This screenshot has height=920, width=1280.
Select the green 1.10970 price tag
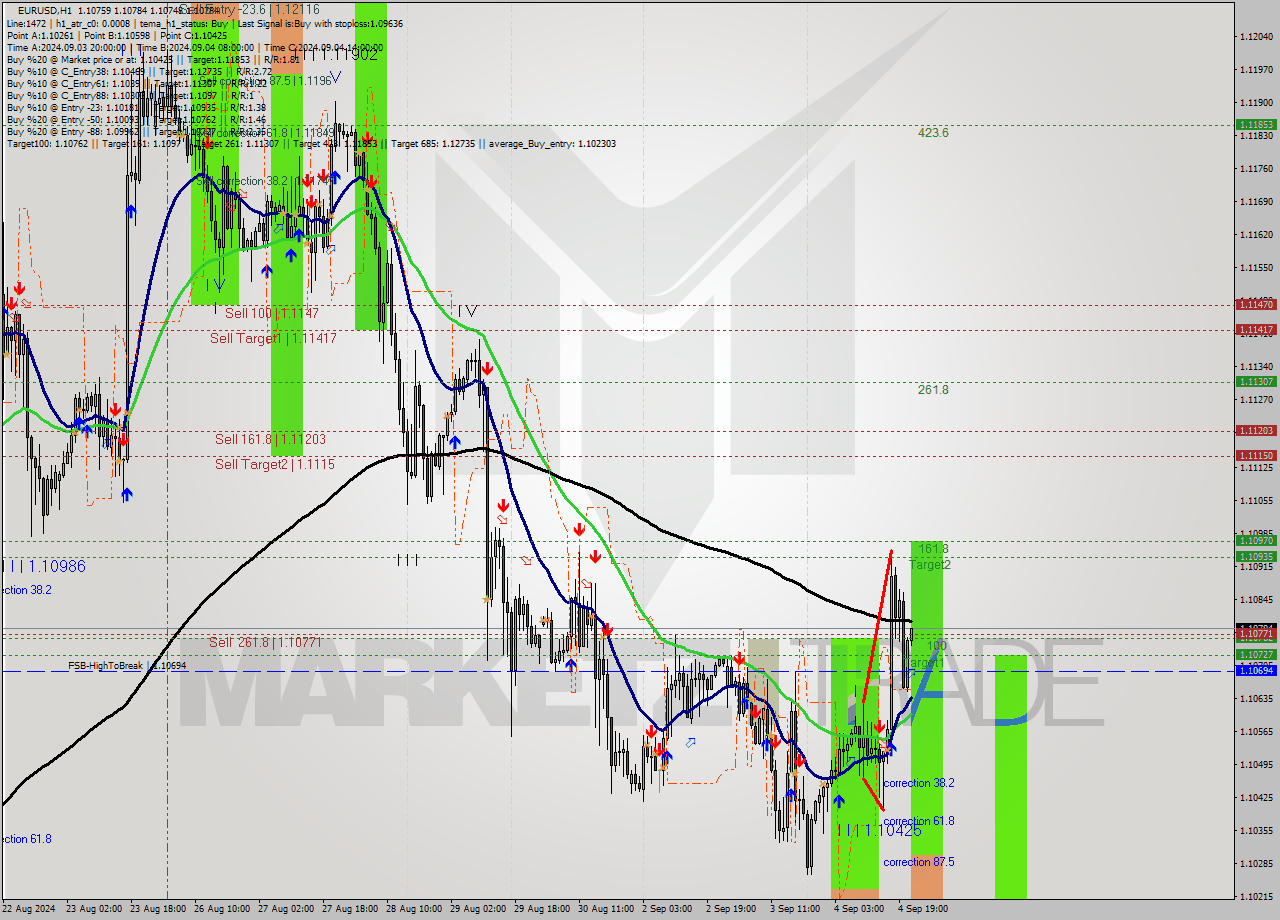coord(1256,540)
